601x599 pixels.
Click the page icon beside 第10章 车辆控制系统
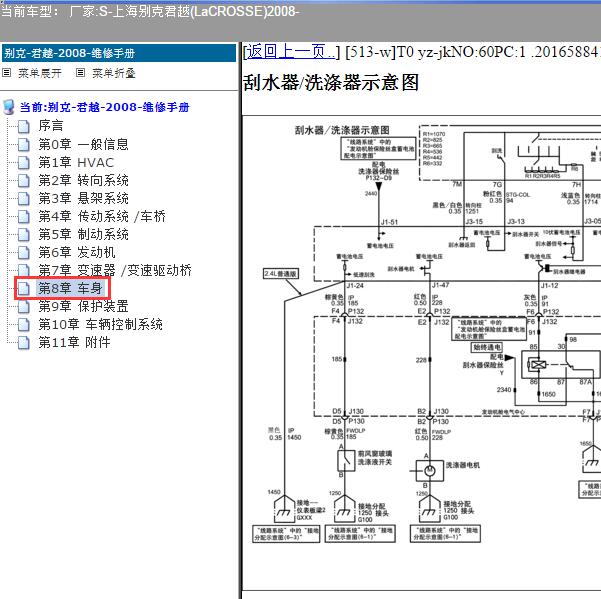coord(24,325)
